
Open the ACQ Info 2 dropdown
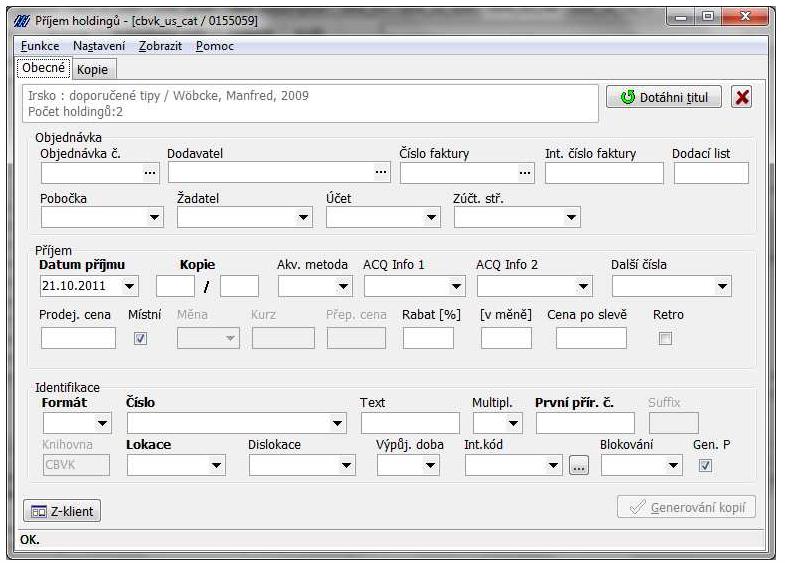[583, 287]
